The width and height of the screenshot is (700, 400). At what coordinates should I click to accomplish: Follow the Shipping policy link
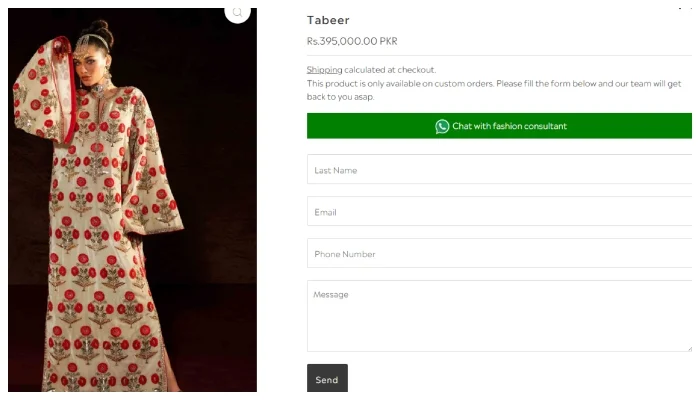pos(324,70)
